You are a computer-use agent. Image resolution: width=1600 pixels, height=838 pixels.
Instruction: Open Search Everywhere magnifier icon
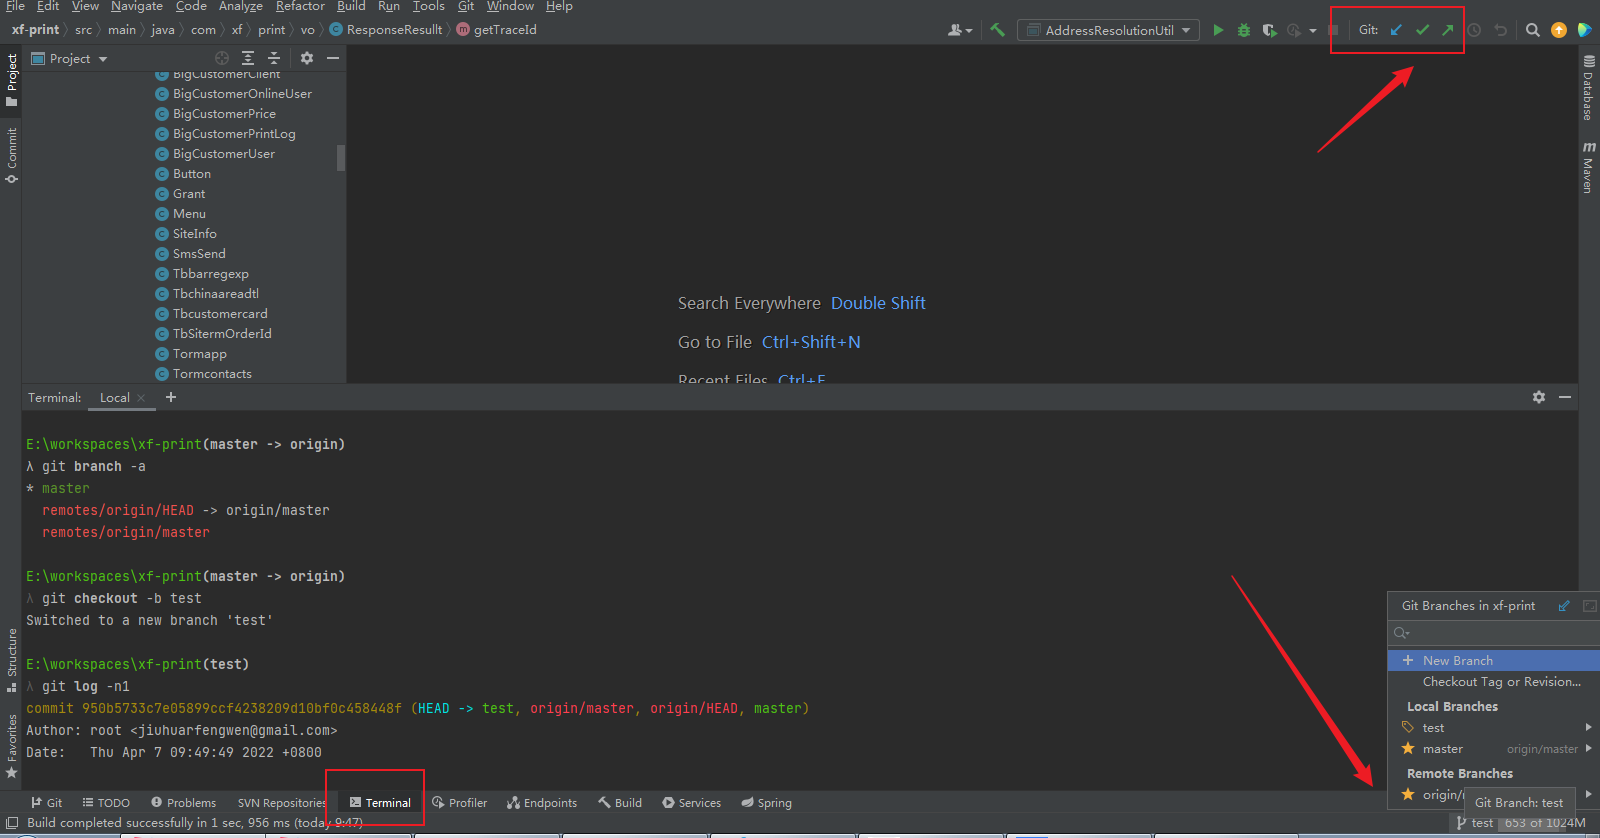point(1532,30)
